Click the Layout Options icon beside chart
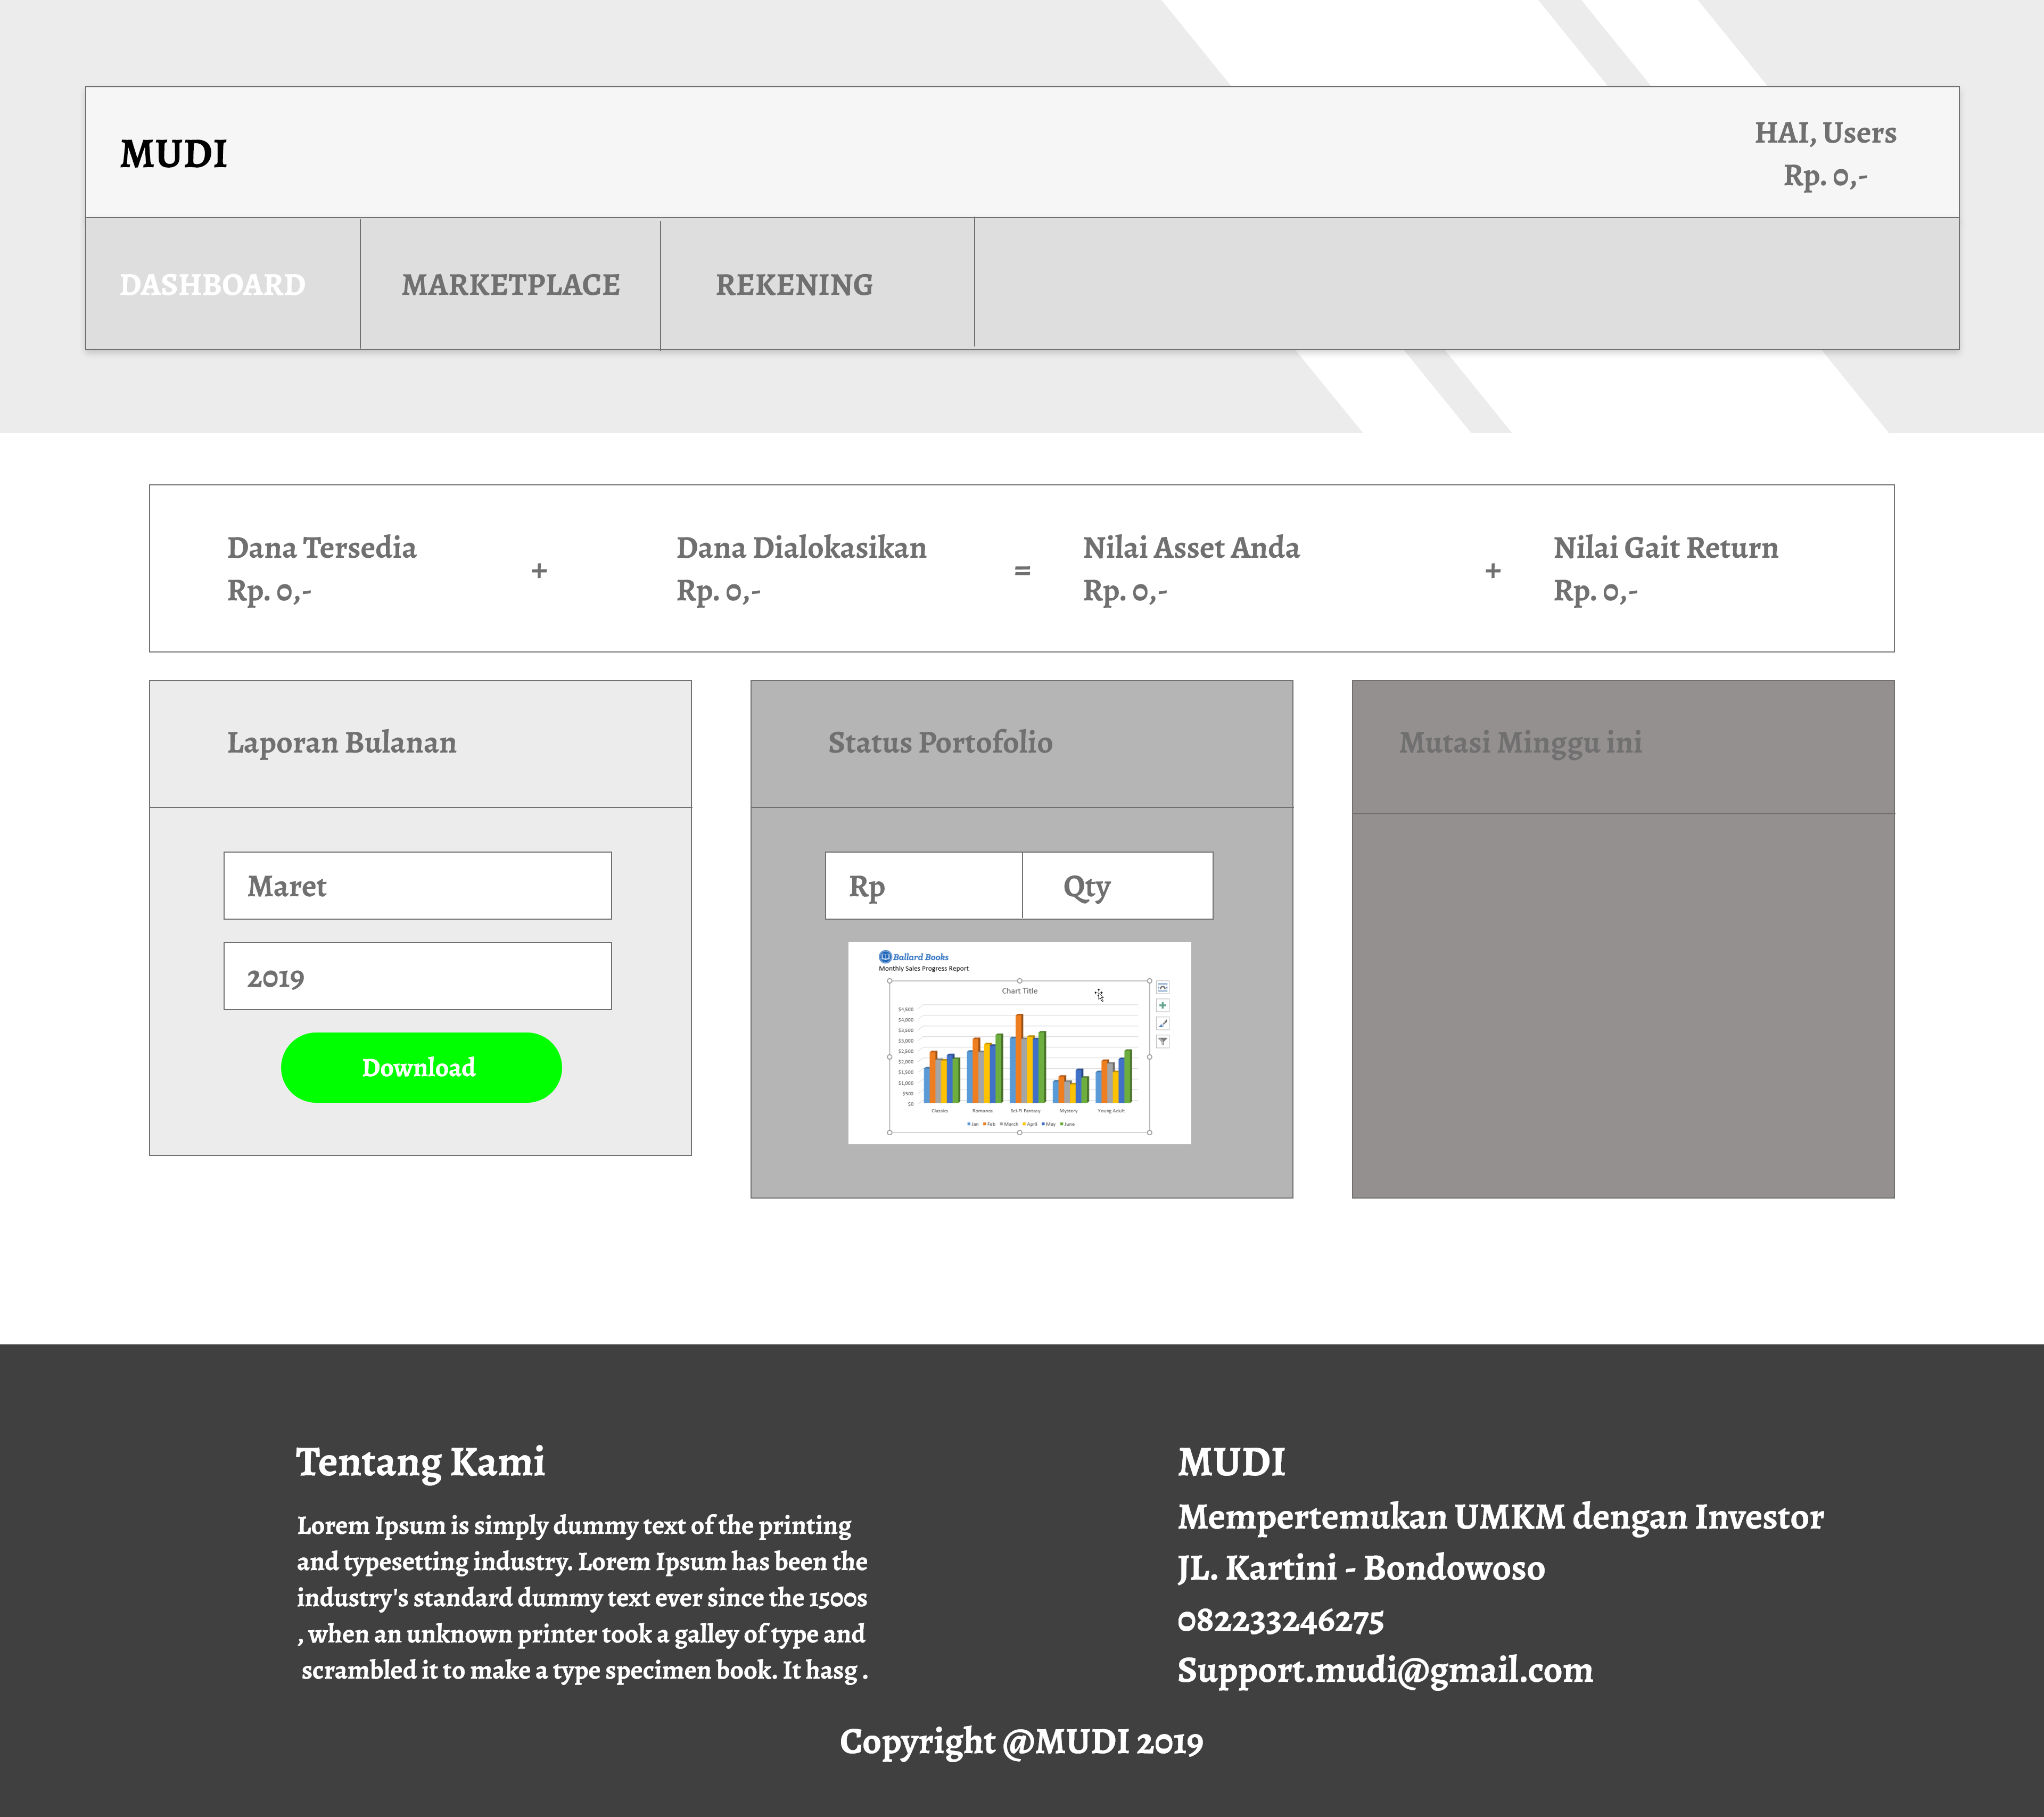The image size is (2044, 1817). [1162, 987]
